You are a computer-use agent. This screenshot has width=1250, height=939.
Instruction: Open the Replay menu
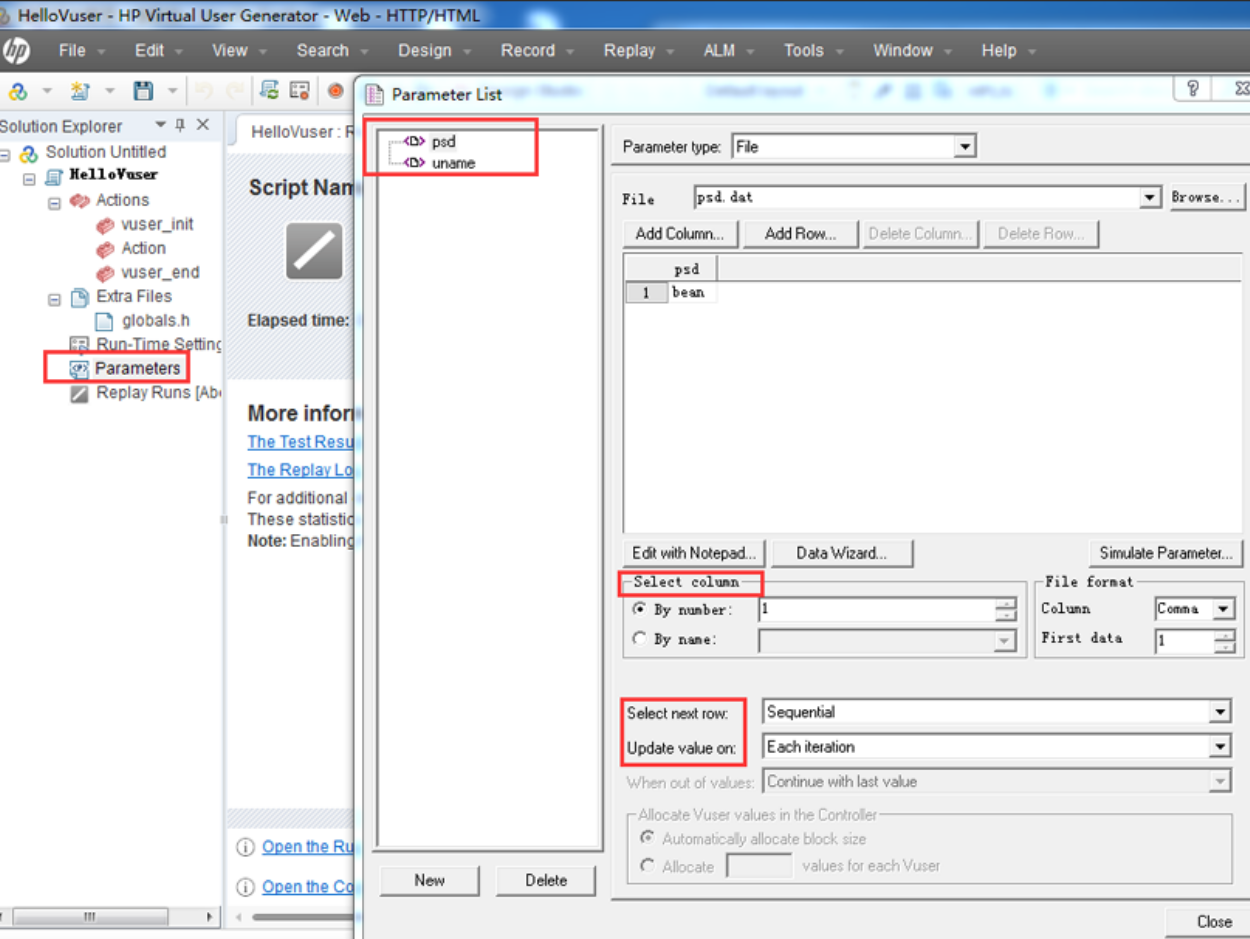(x=629, y=50)
